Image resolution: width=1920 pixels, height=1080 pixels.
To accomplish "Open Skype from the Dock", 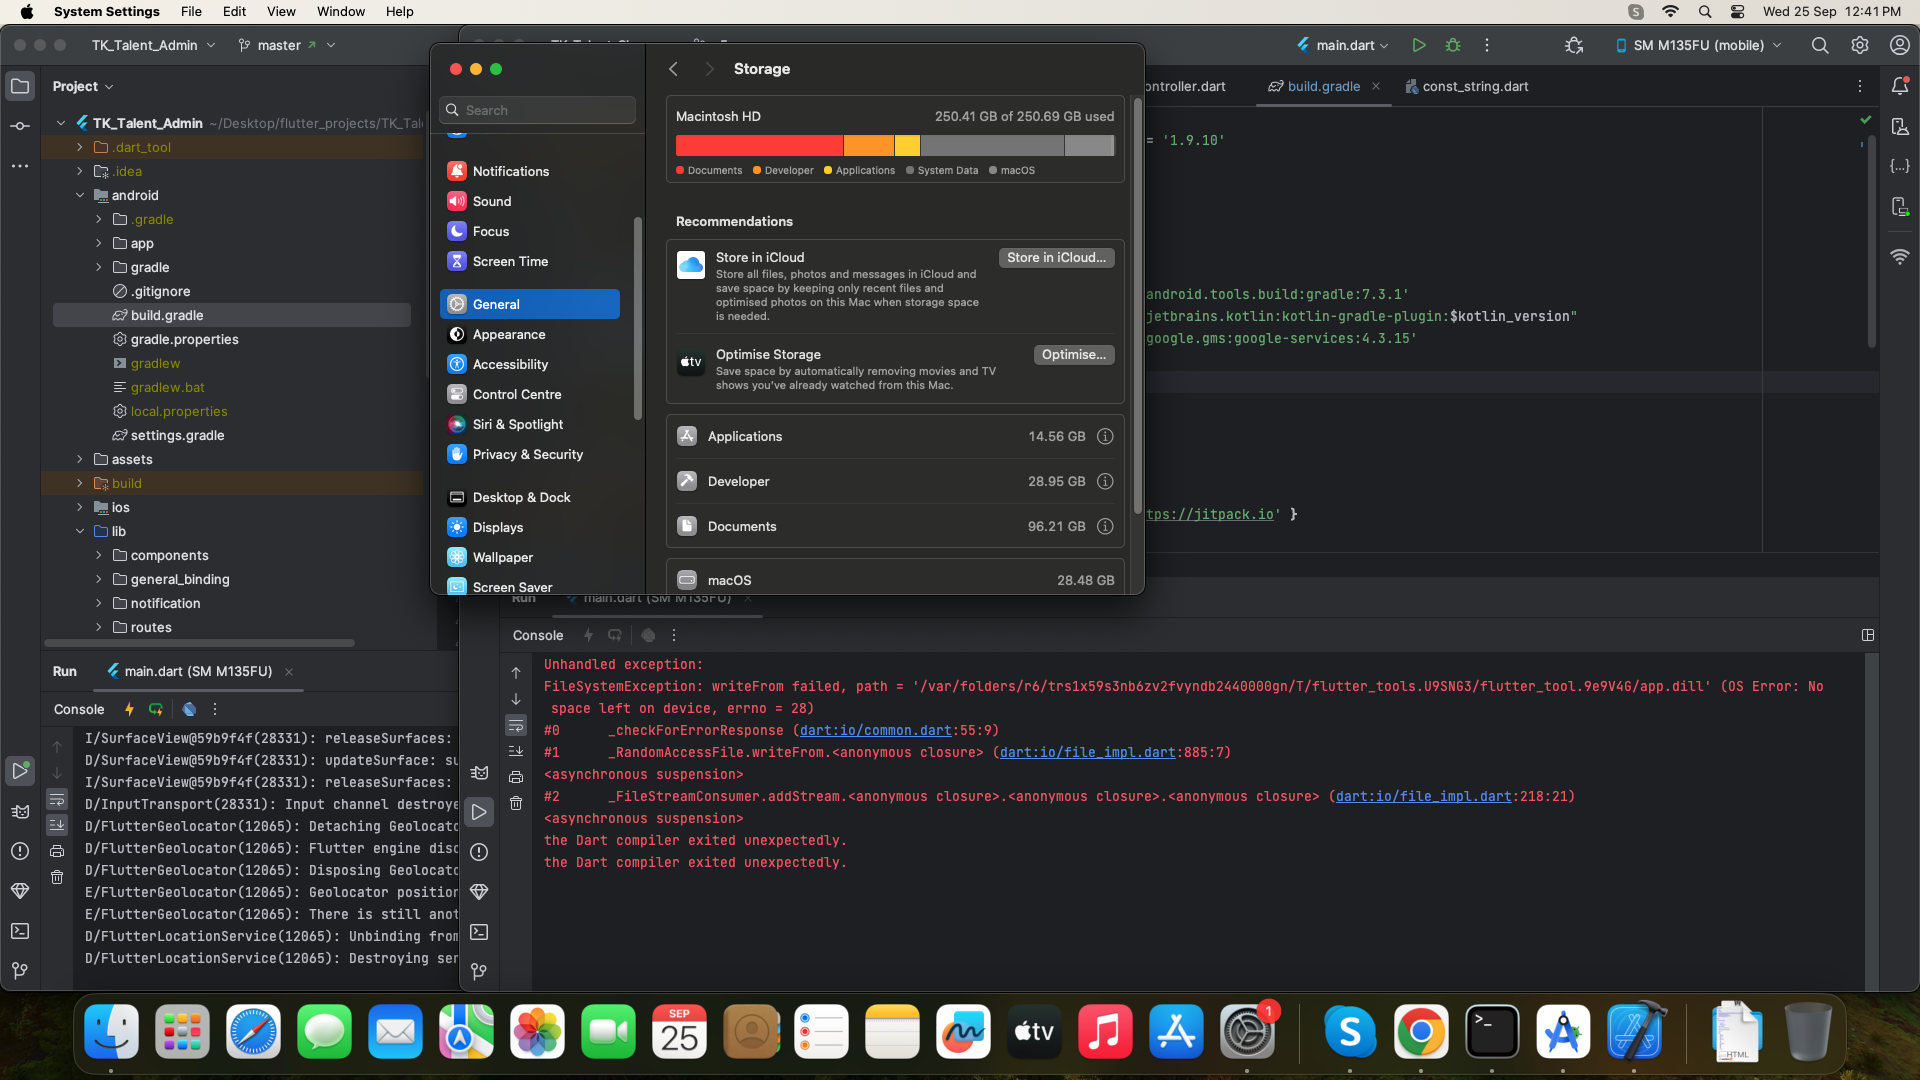I will (x=1350, y=1031).
